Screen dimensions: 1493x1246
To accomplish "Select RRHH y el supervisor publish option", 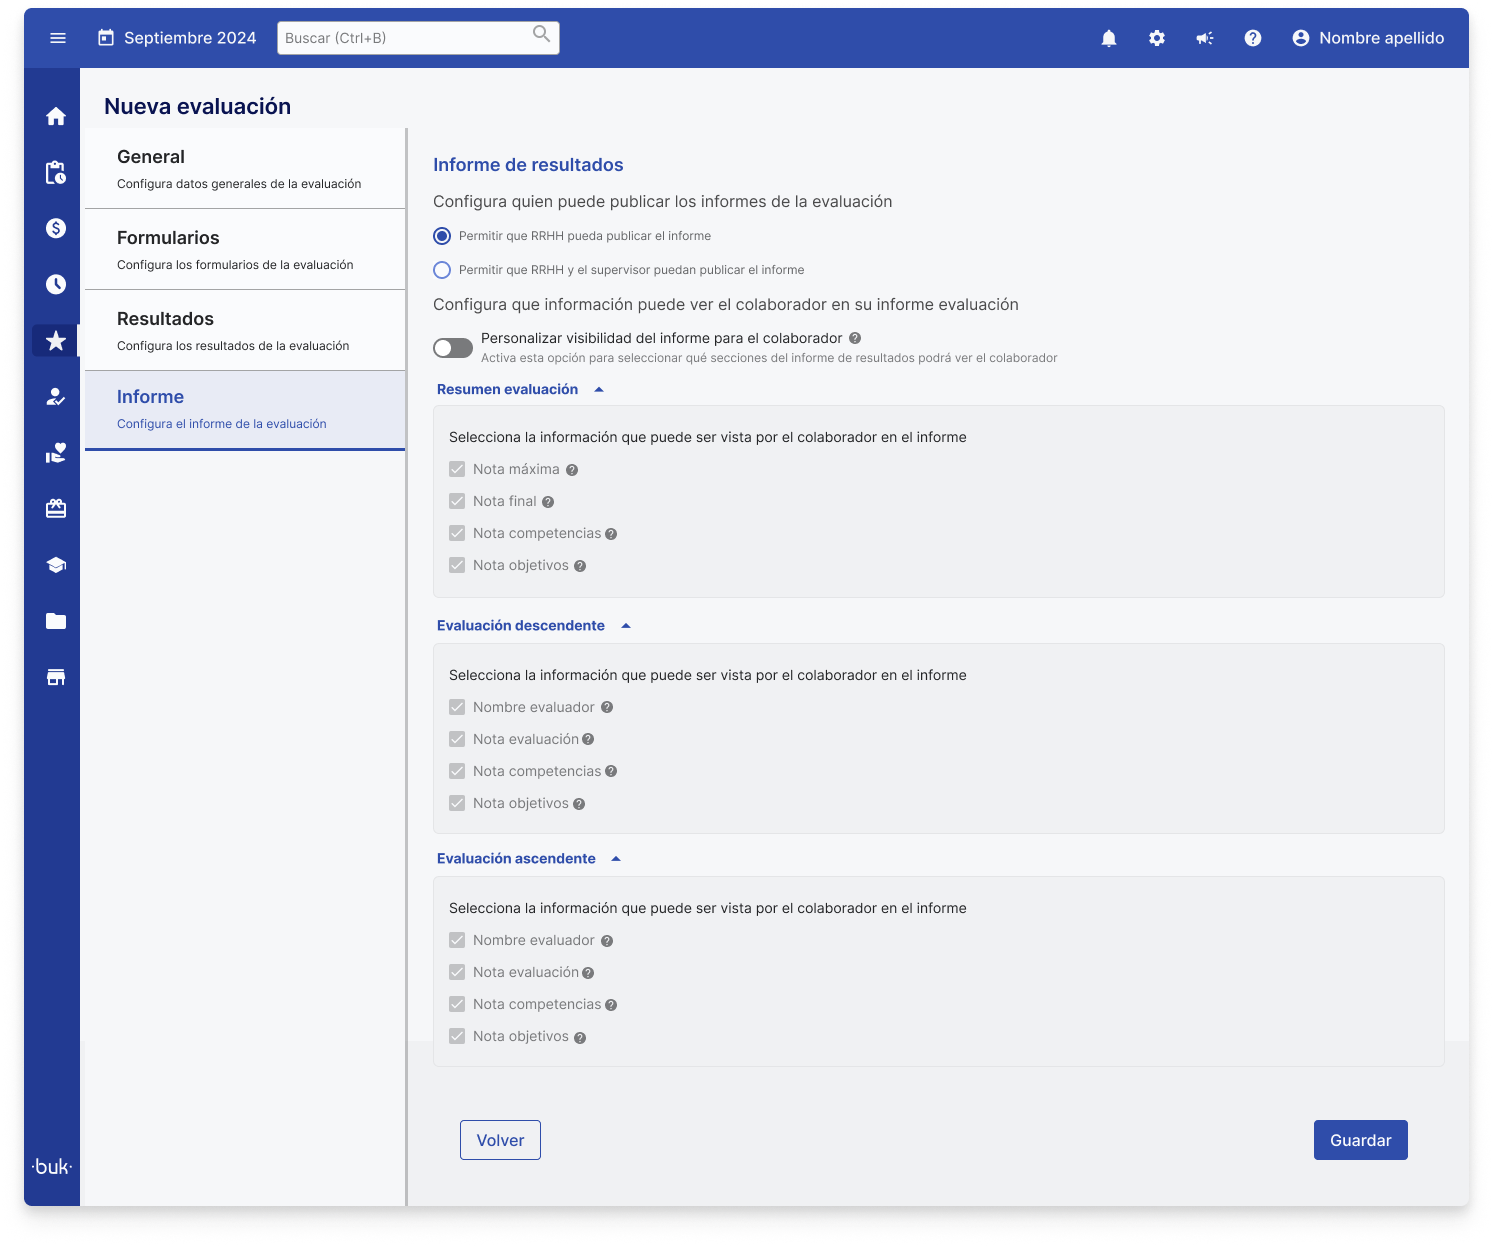I will [442, 270].
